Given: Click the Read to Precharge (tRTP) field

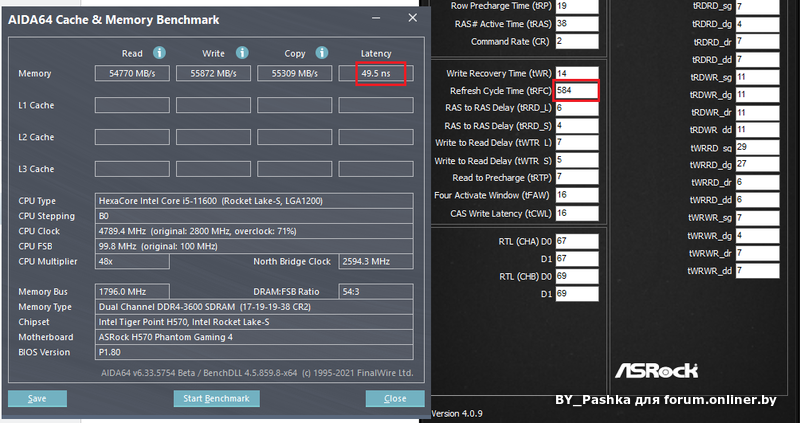Looking at the screenshot, I should [x=577, y=178].
